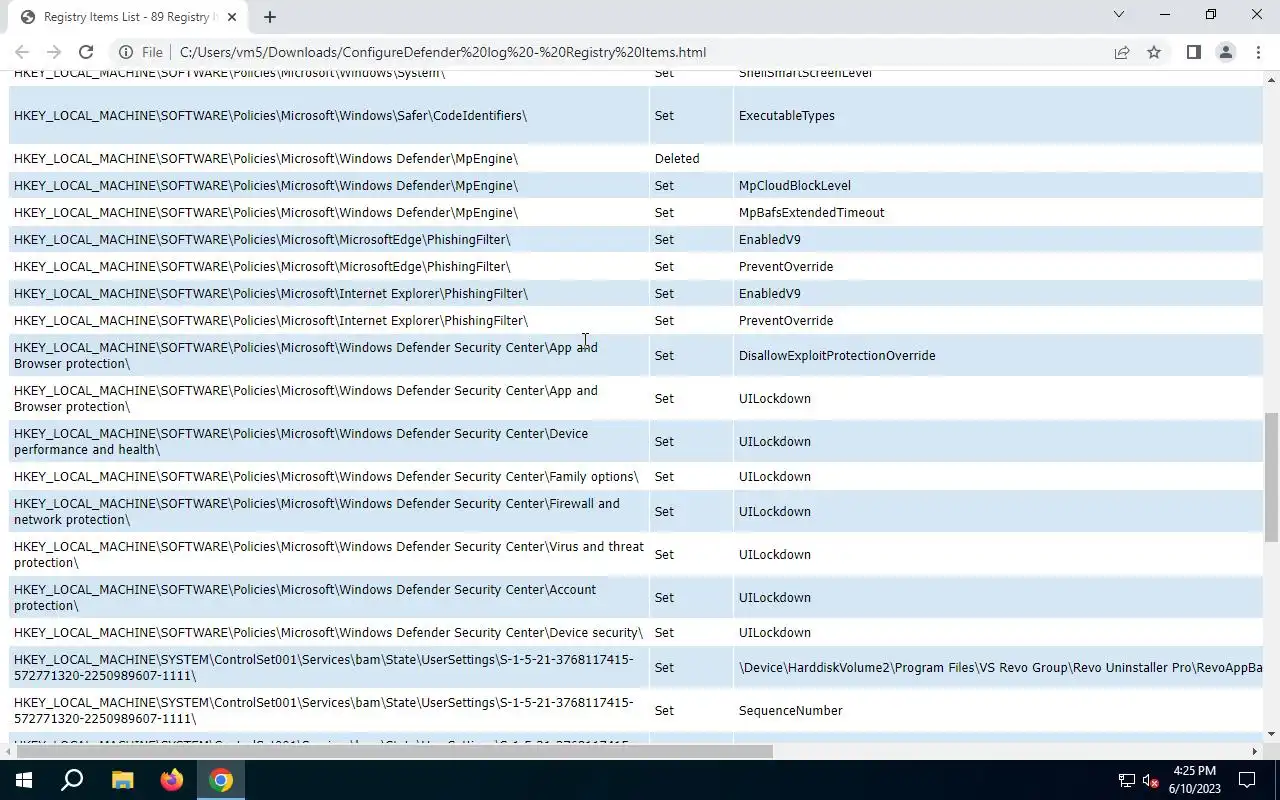Share this page icon
This screenshot has width=1280, height=800.
click(1122, 52)
